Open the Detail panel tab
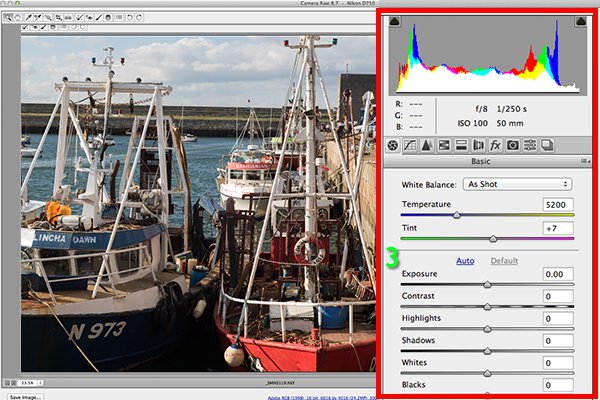Image resolution: width=600 pixels, height=400 pixels. [428, 145]
